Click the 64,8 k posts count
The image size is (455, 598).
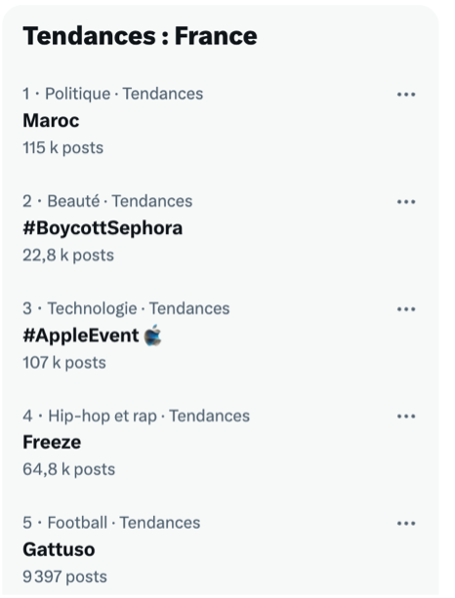pyautogui.click(x=69, y=469)
